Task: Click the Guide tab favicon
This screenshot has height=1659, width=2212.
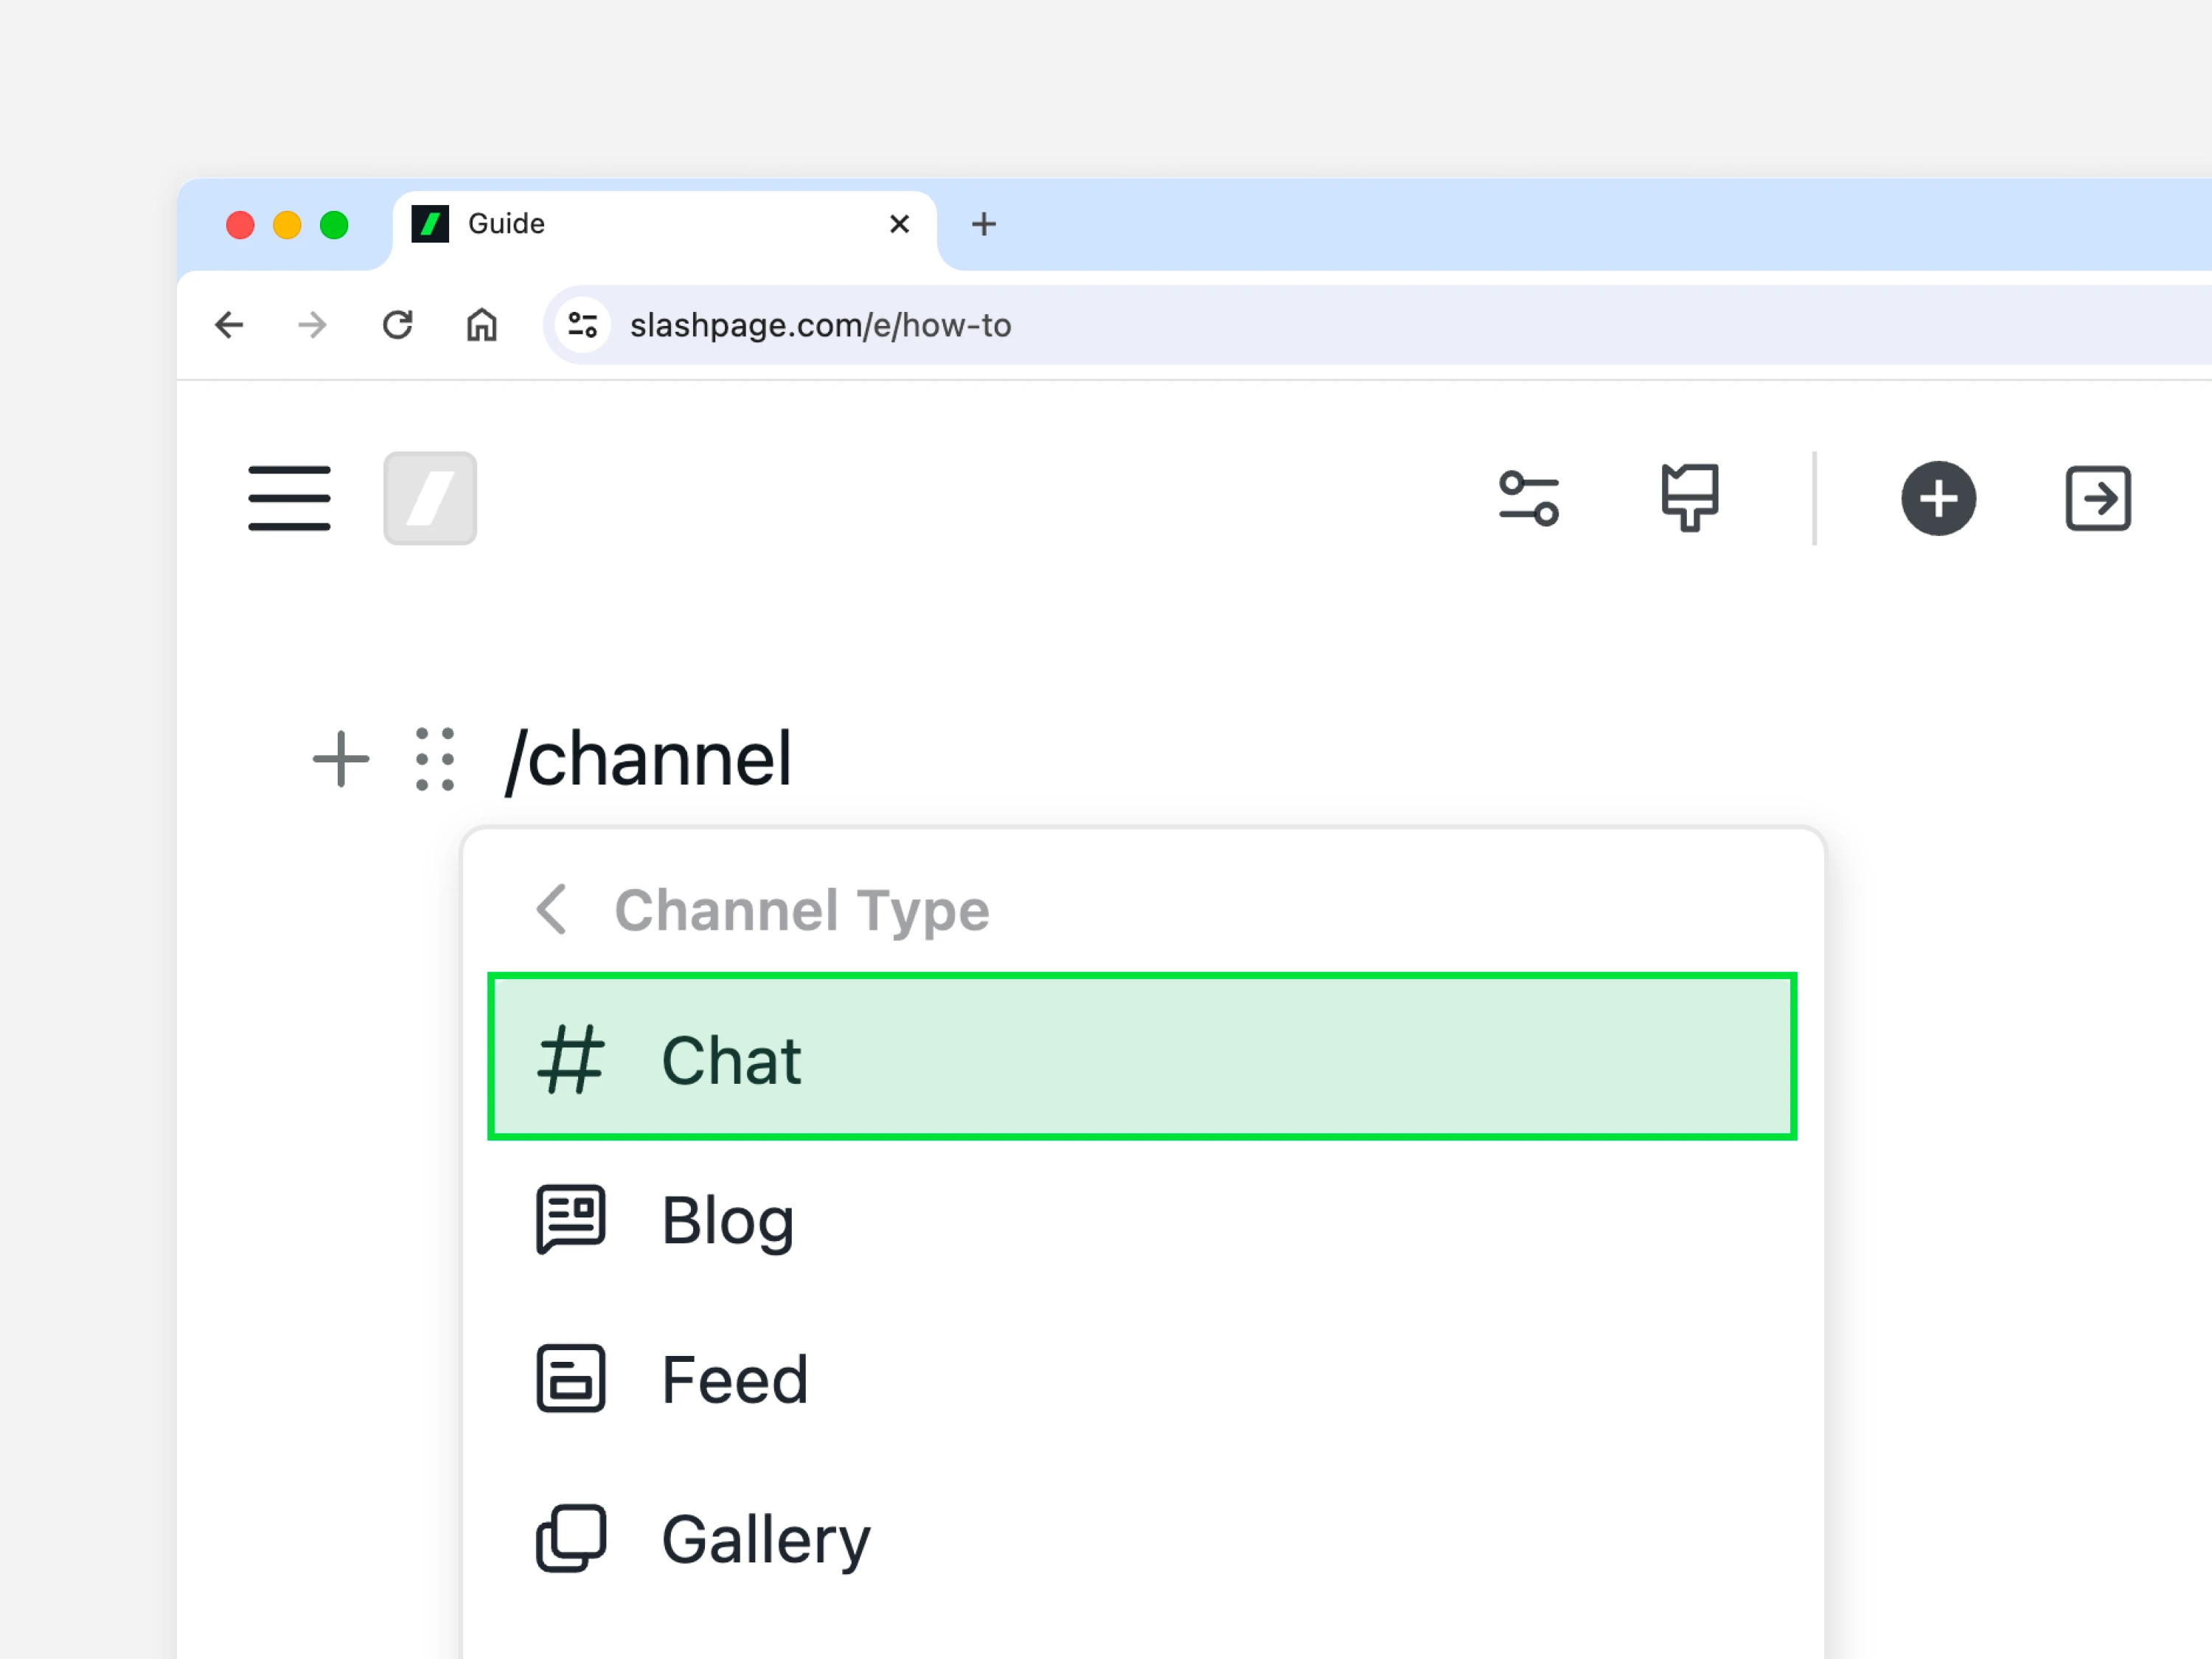Action: click(x=431, y=224)
